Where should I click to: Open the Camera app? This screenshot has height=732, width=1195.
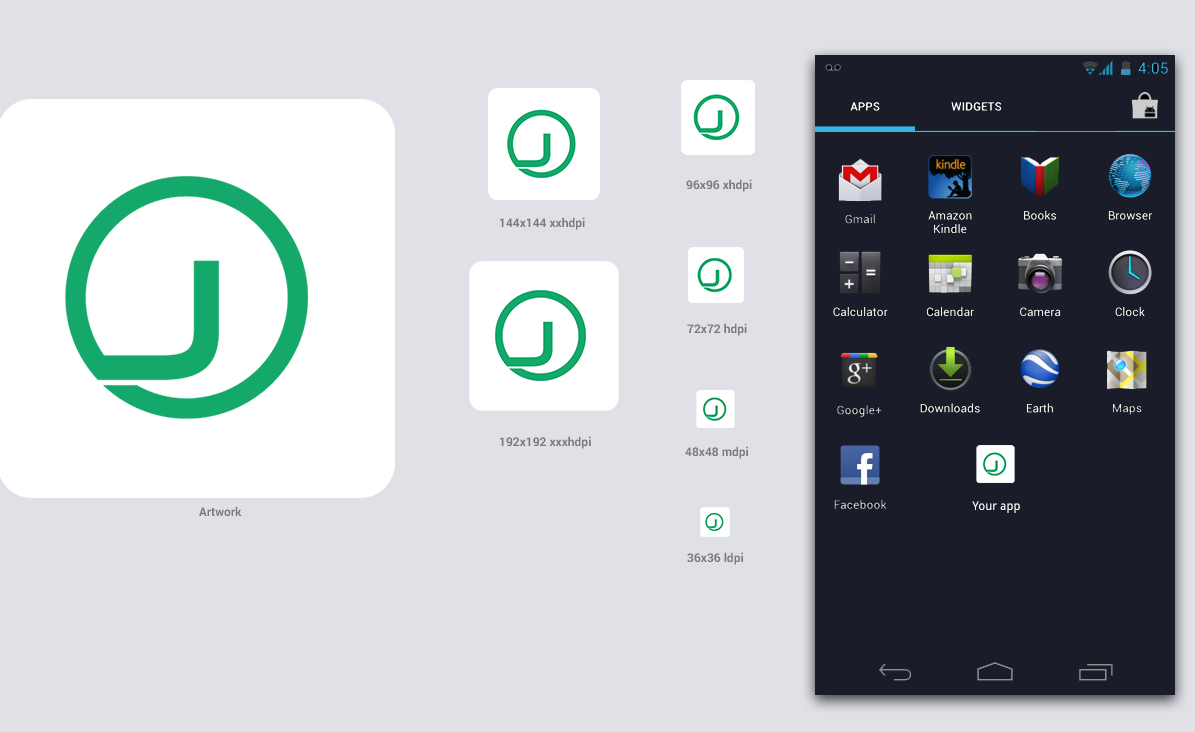(x=1040, y=273)
